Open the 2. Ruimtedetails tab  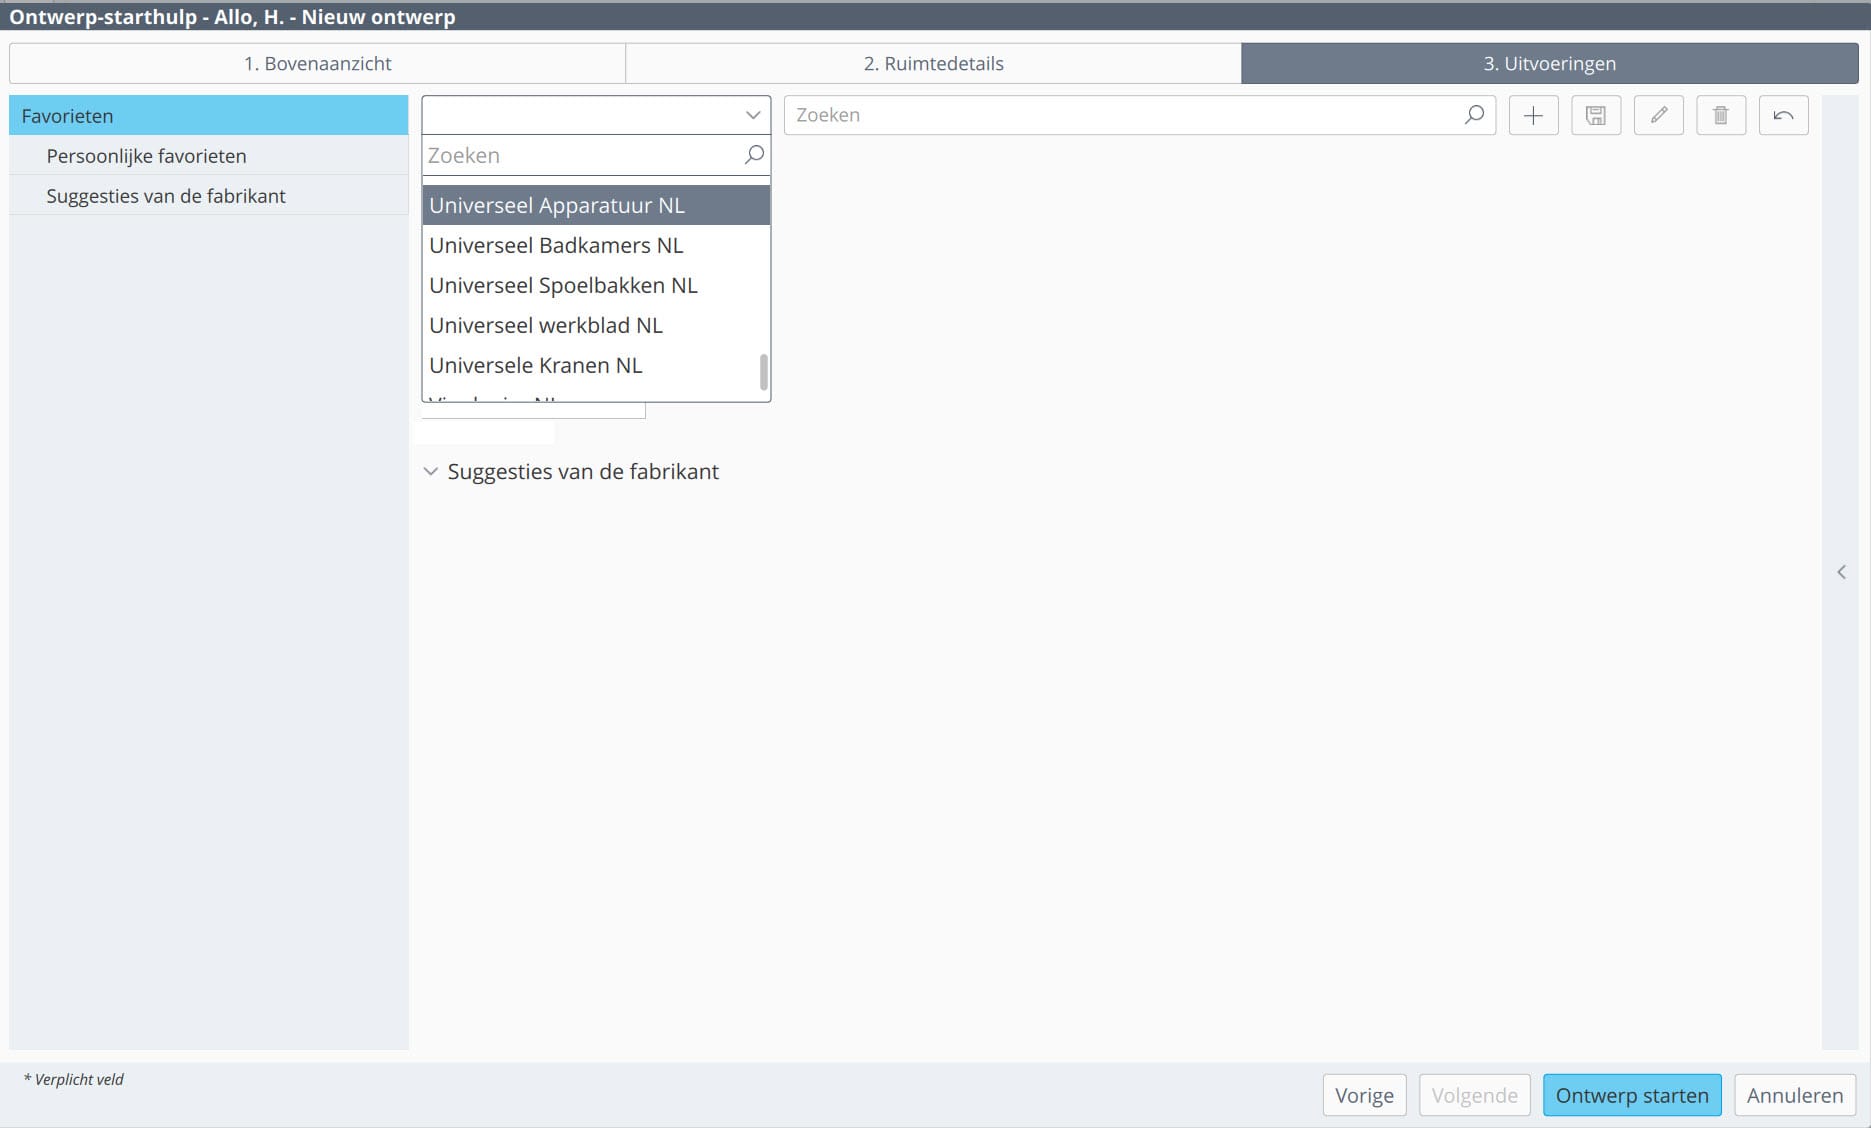[x=933, y=64]
